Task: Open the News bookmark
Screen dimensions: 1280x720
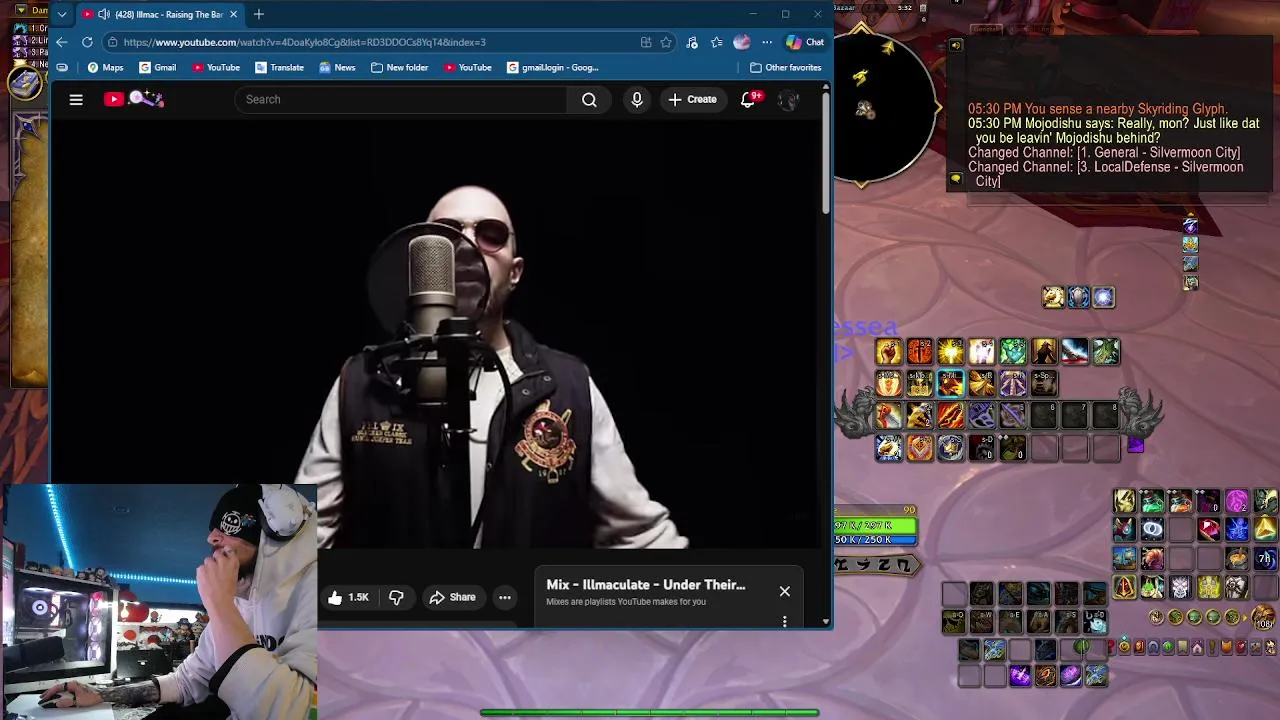Action: click(x=337, y=67)
